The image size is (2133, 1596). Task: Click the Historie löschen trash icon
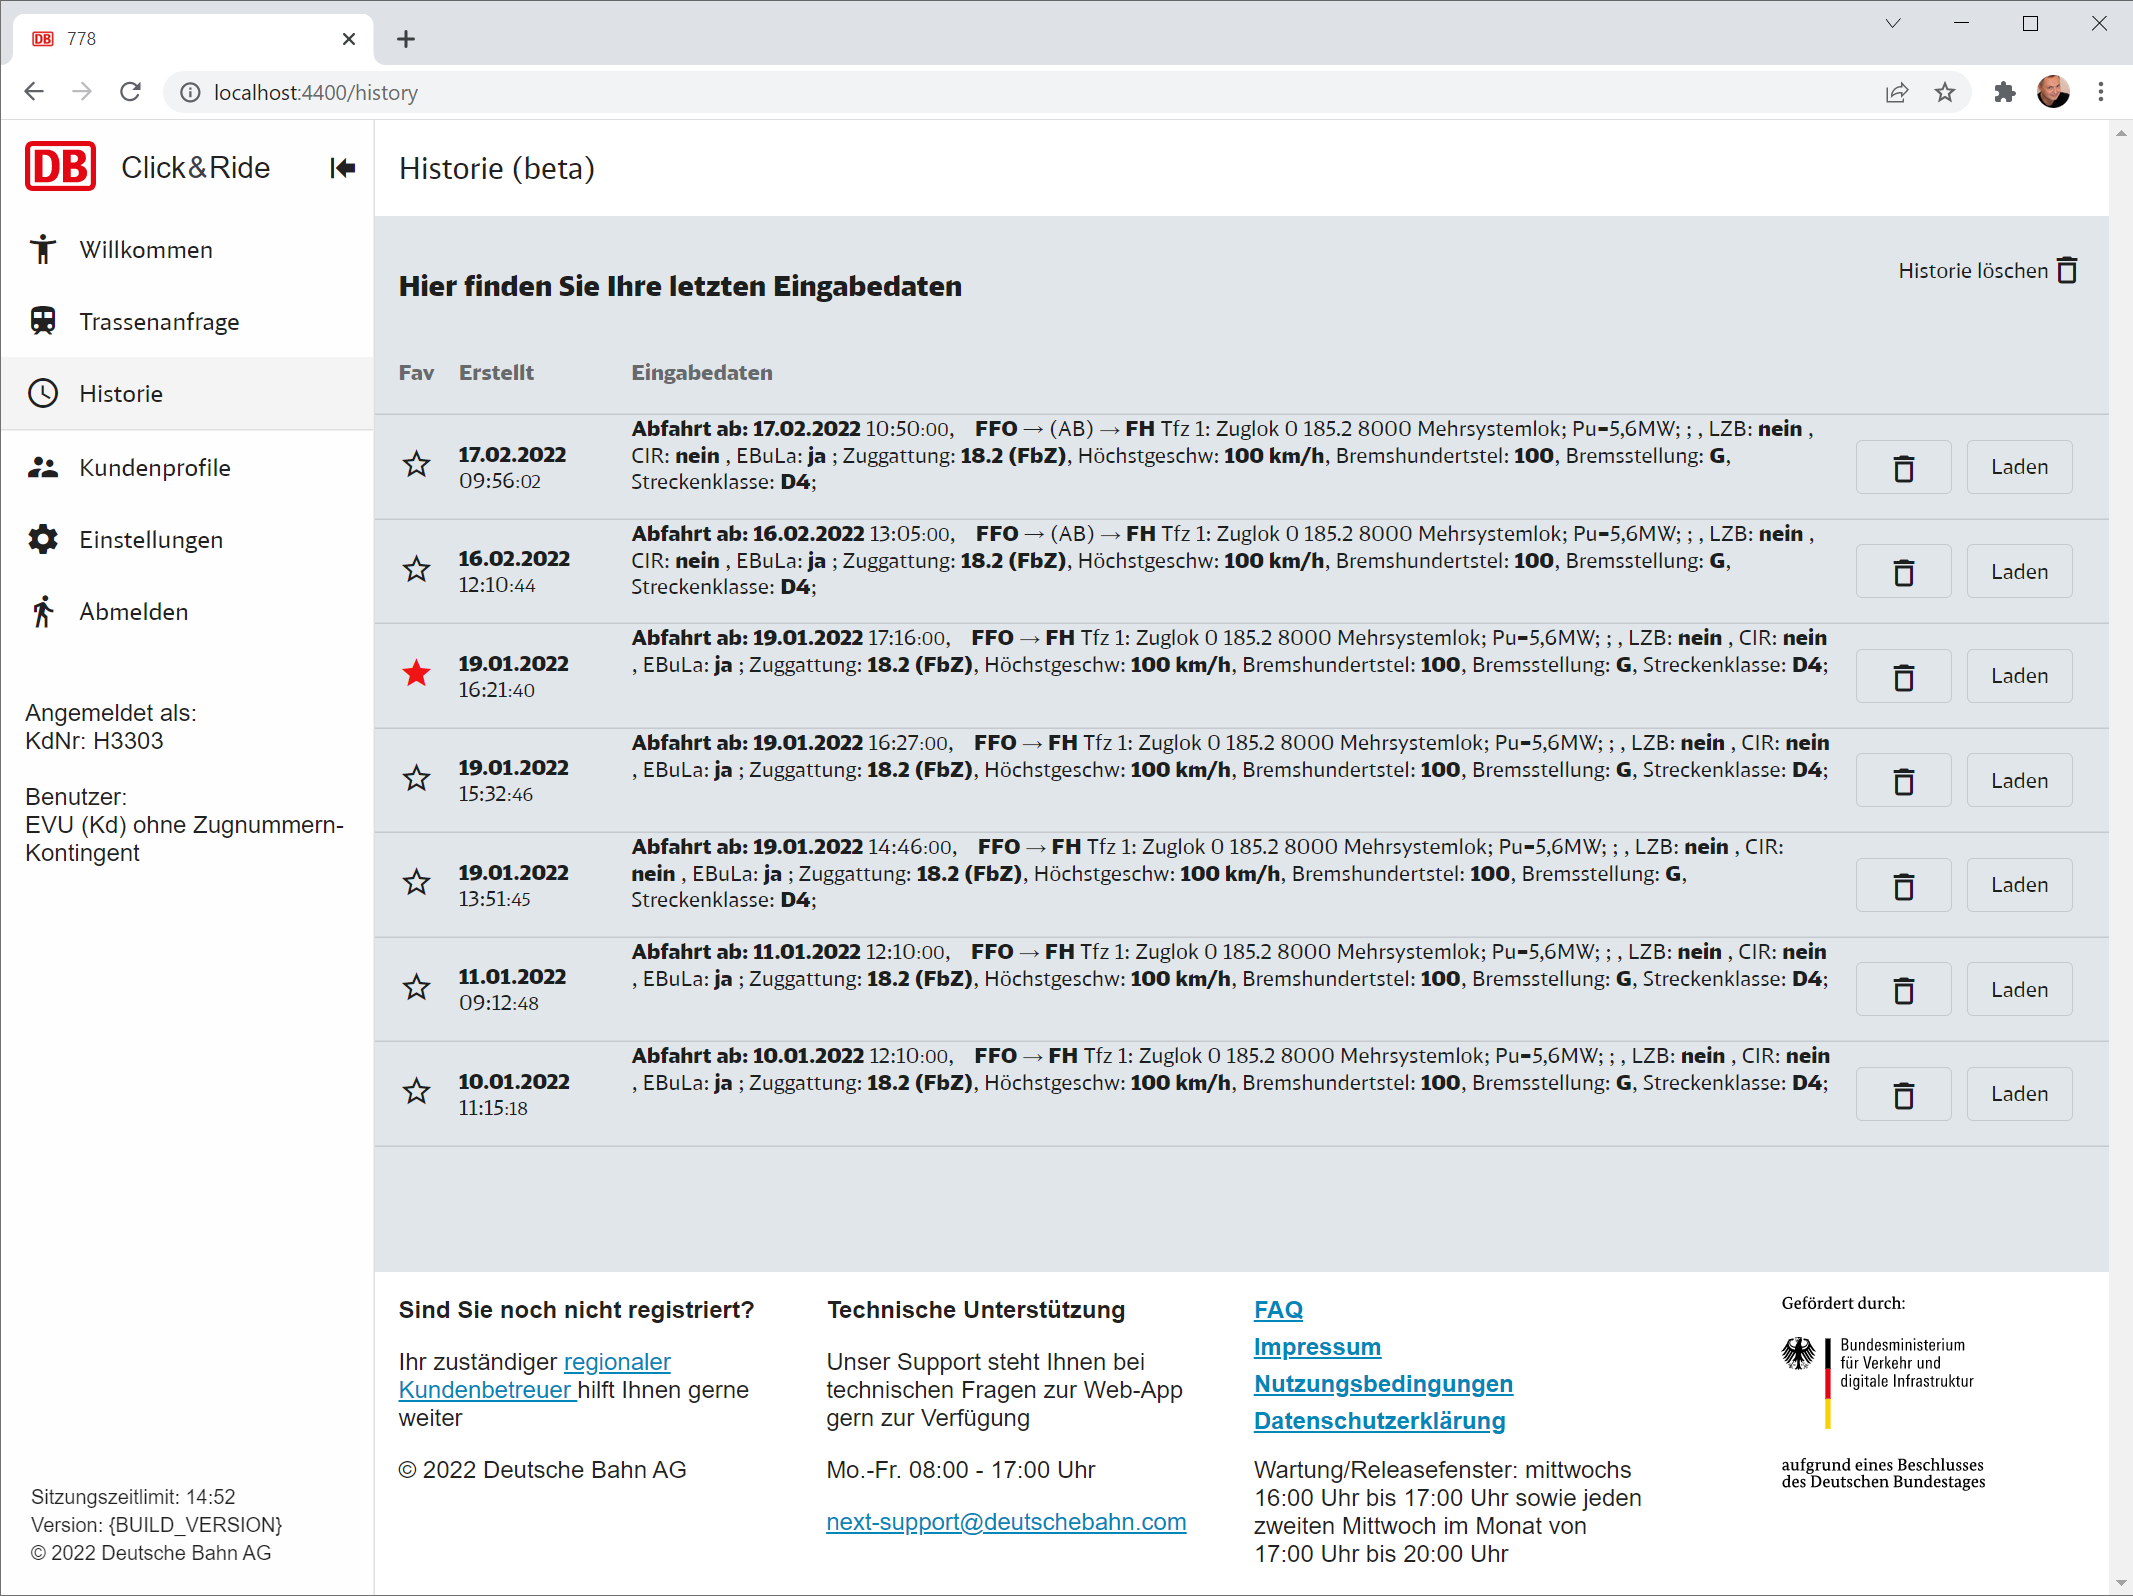point(2067,270)
